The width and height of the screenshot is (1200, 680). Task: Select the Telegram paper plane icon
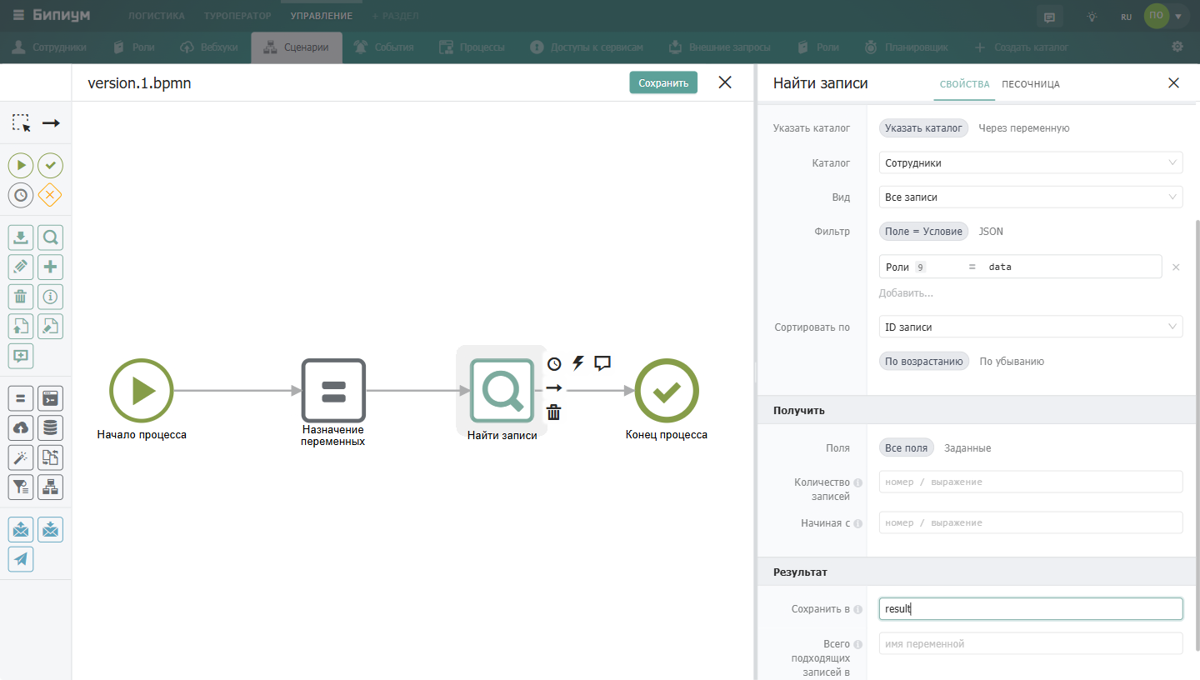(x=21, y=559)
